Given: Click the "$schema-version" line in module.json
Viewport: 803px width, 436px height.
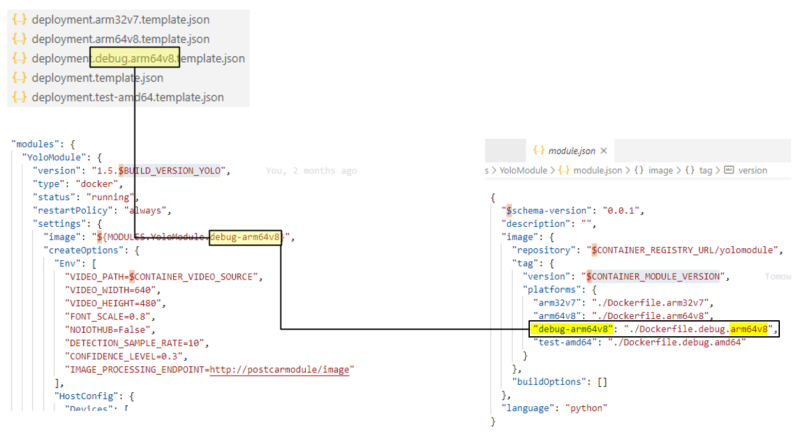Looking at the screenshot, I should 573,211.
